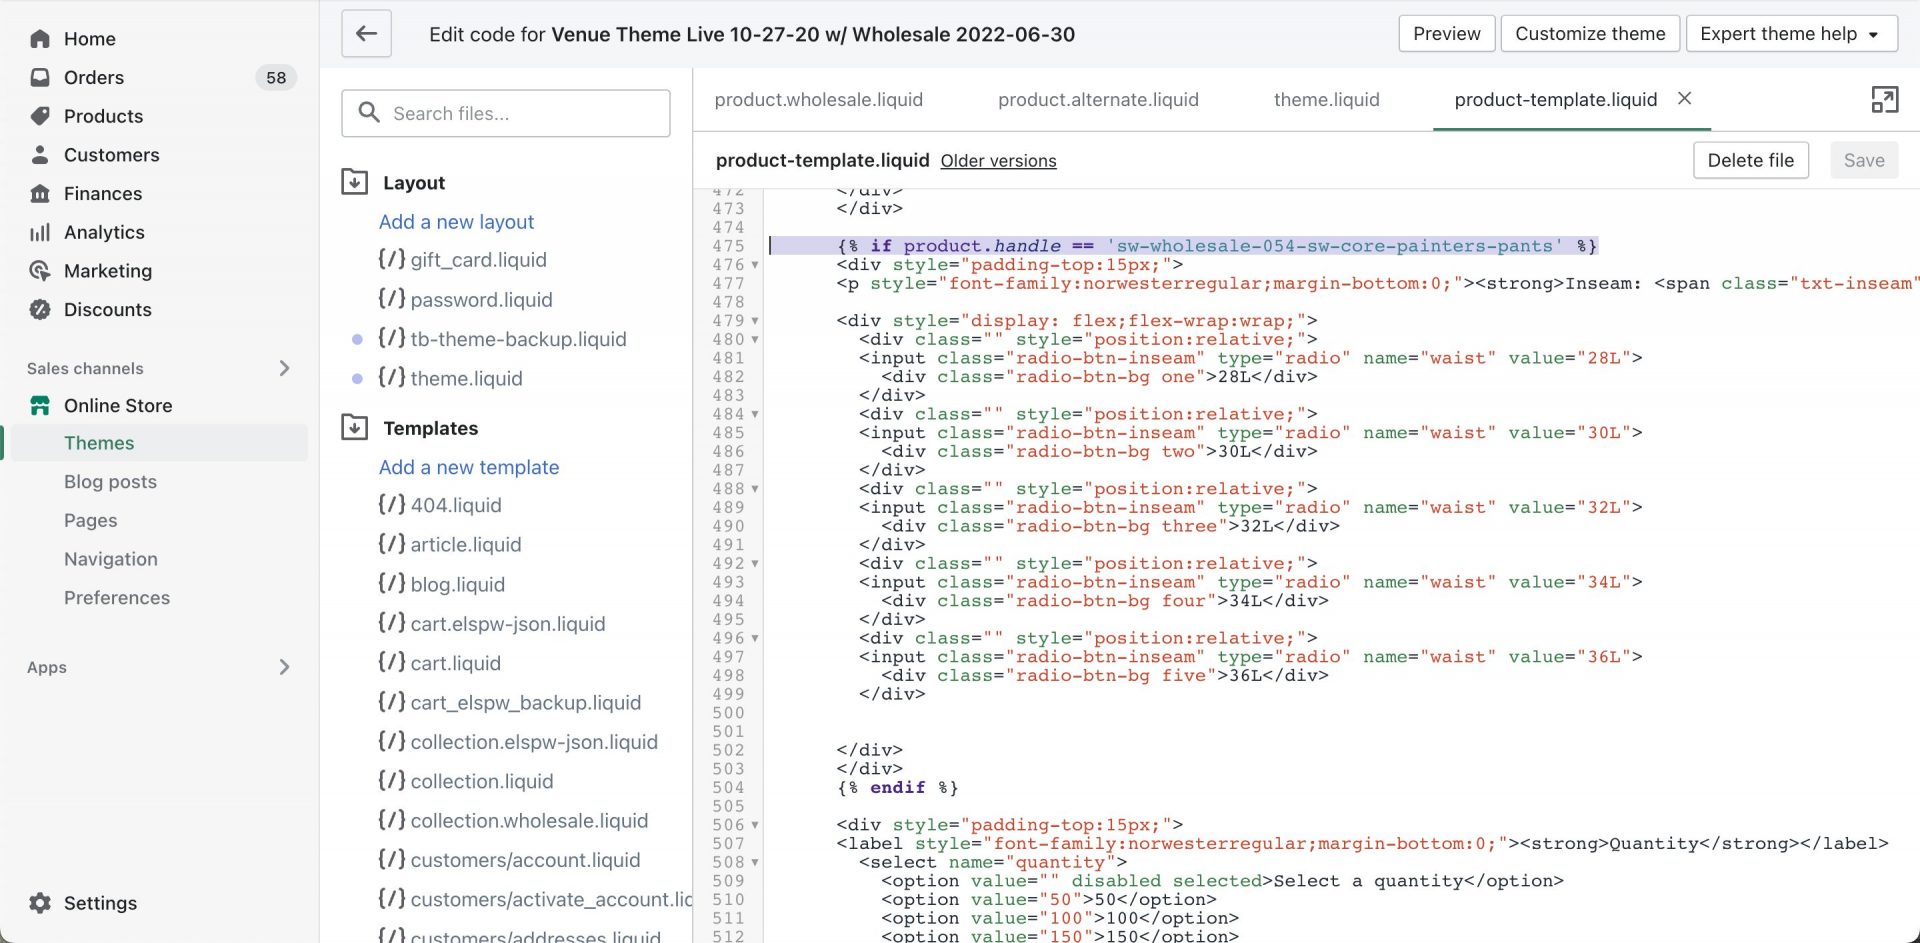Click the Settings gear icon

(x=40, y=903)
